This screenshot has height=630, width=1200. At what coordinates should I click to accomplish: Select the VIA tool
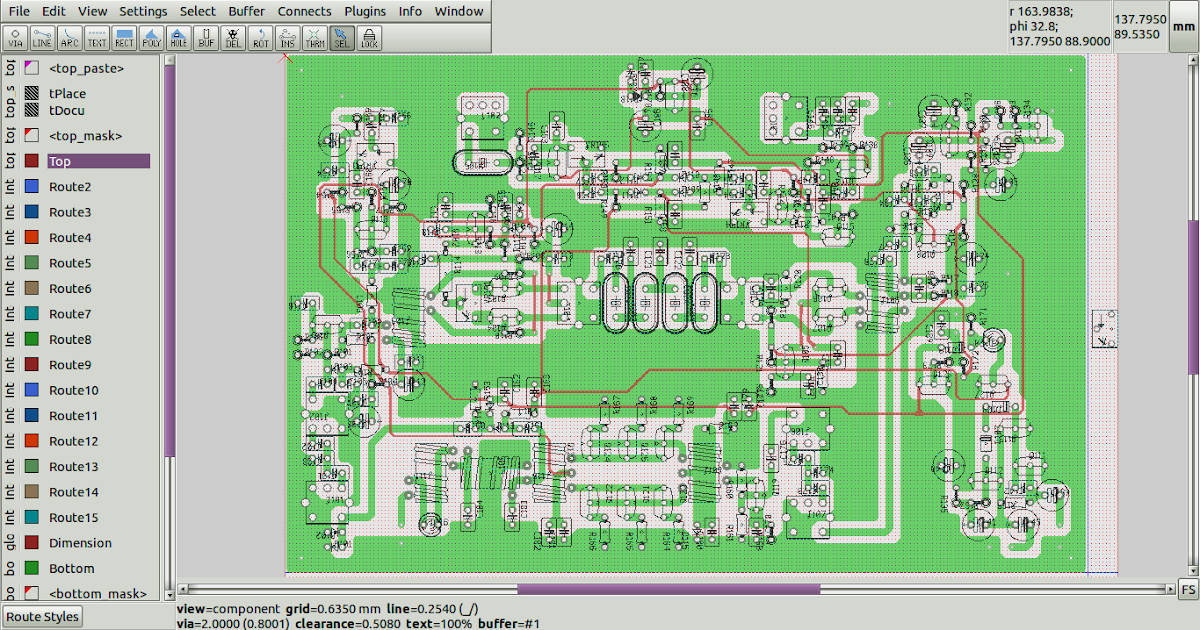click(16, 38)
